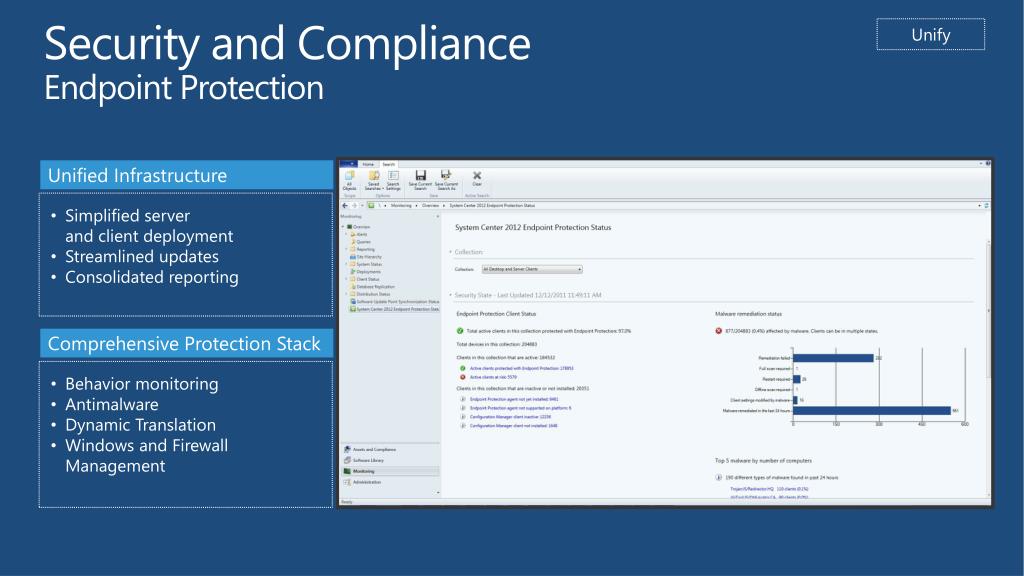Clear the active search with X icon
Screen dimensions: 1024x576
point(477,178)
